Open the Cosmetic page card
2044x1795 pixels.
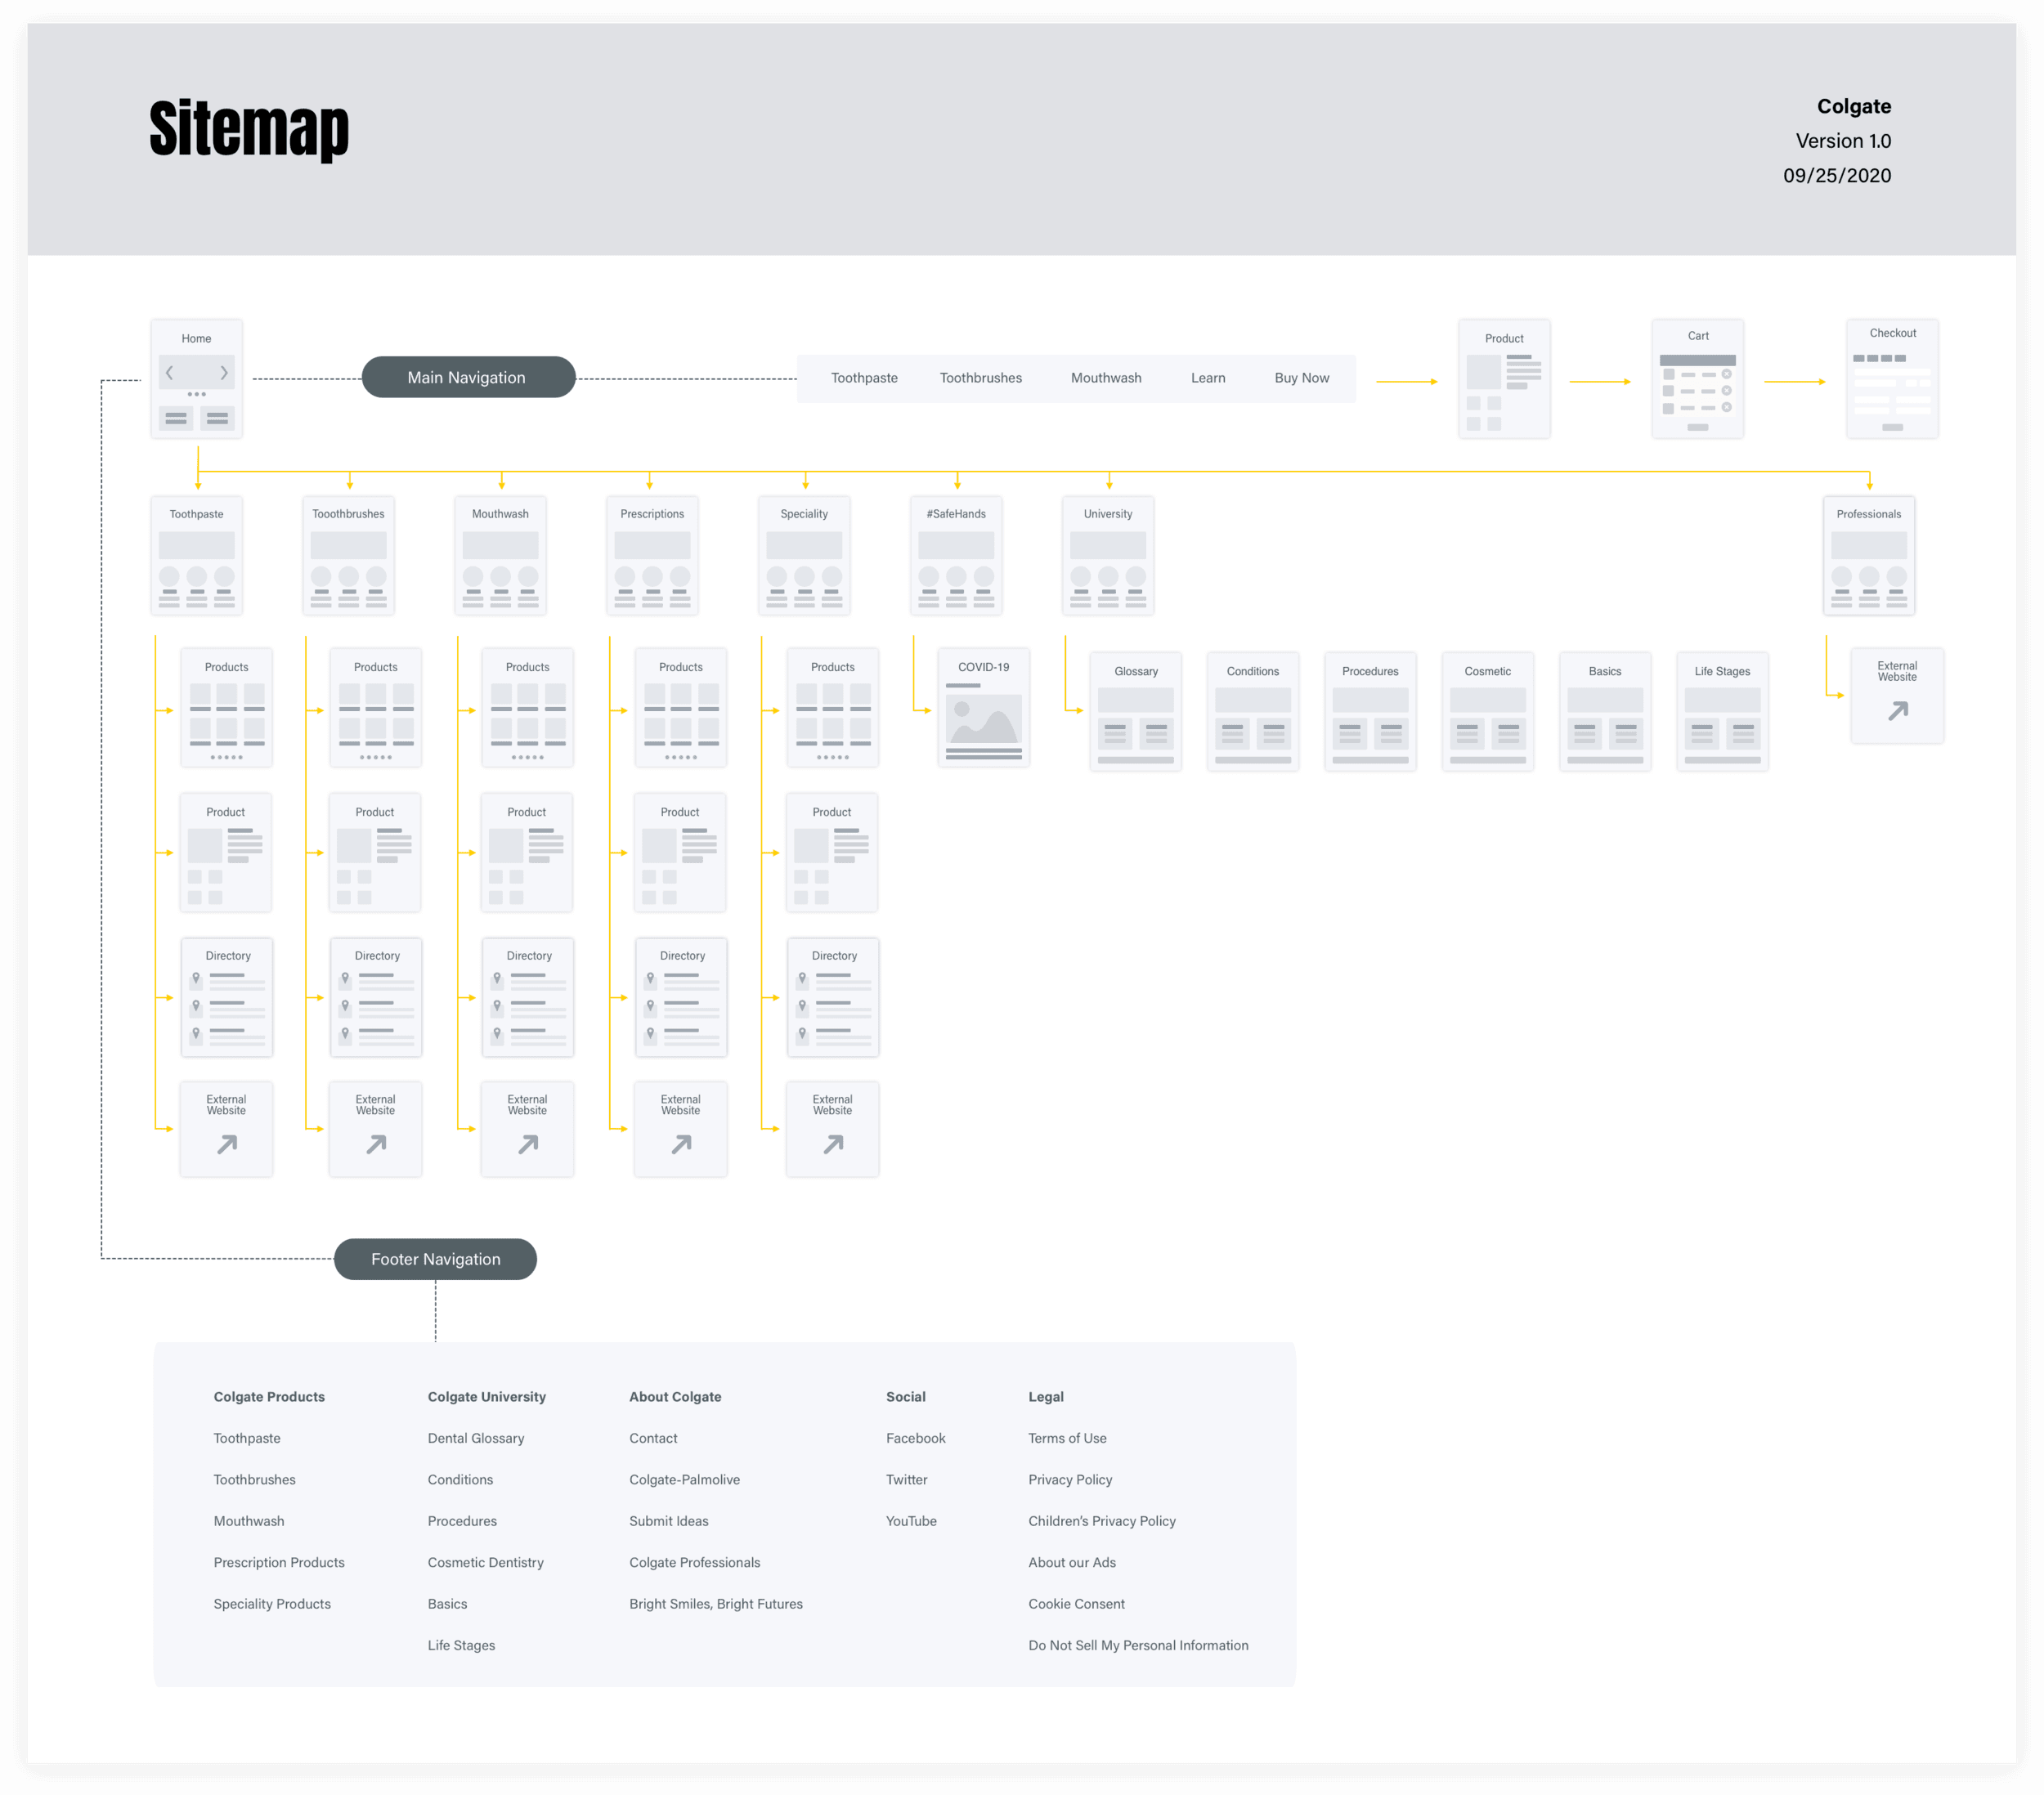[1488, 711]
